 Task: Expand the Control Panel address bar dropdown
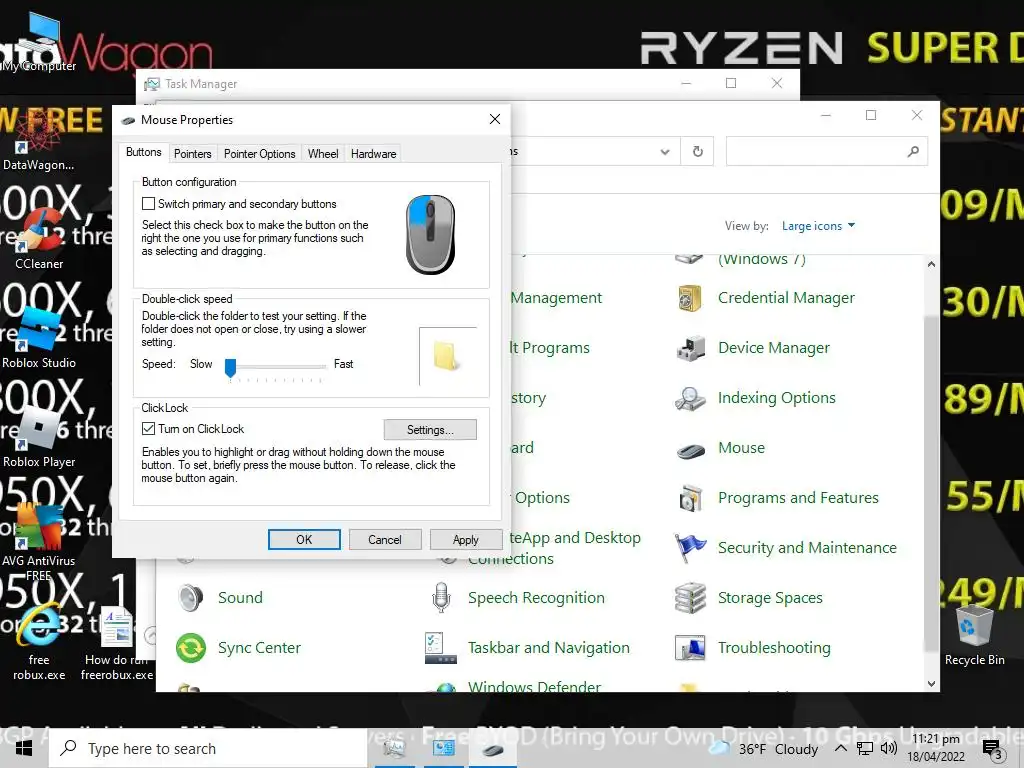[x=665, y=152]
